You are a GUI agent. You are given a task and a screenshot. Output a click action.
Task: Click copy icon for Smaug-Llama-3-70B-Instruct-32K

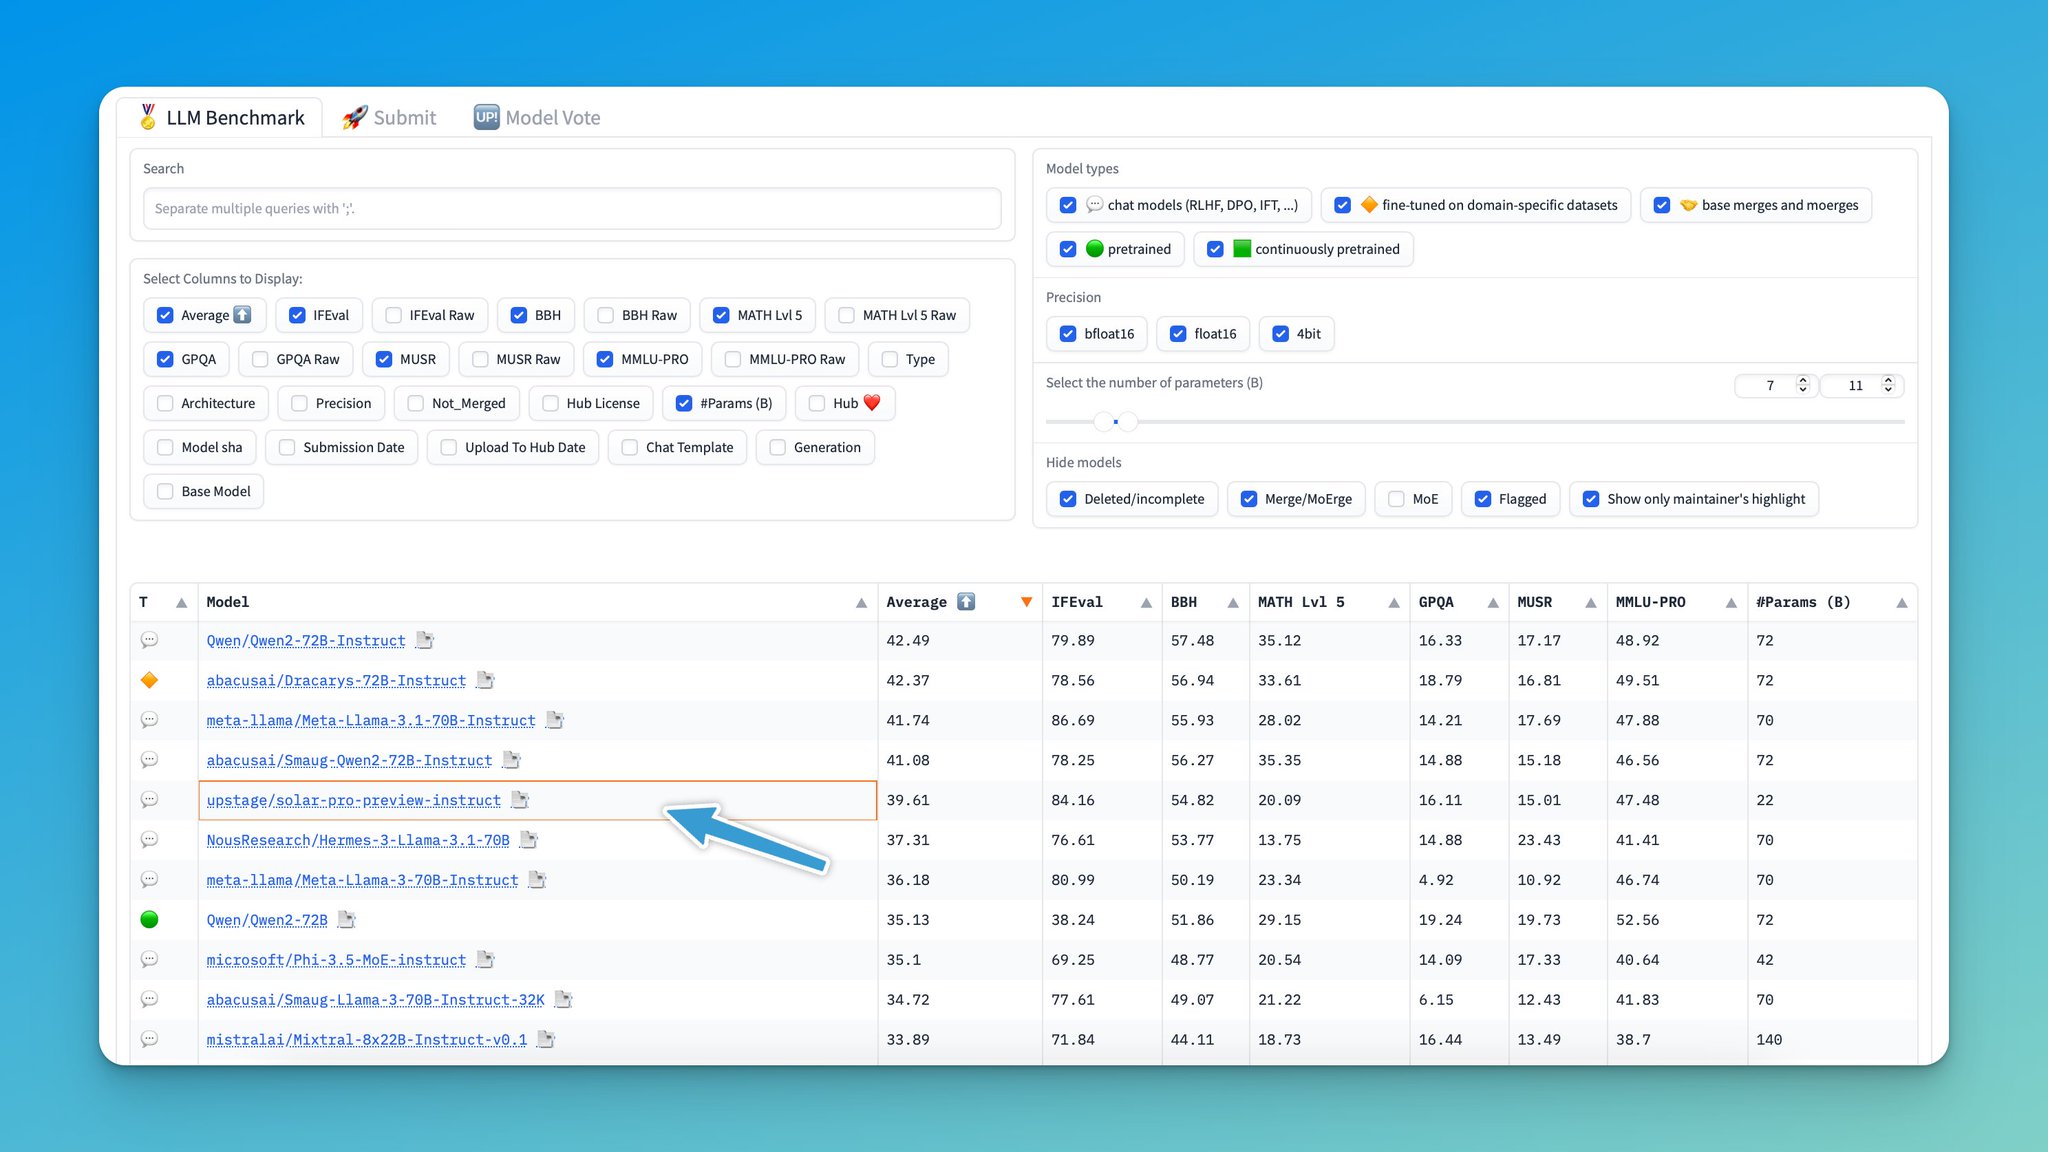click(564, 1000)
